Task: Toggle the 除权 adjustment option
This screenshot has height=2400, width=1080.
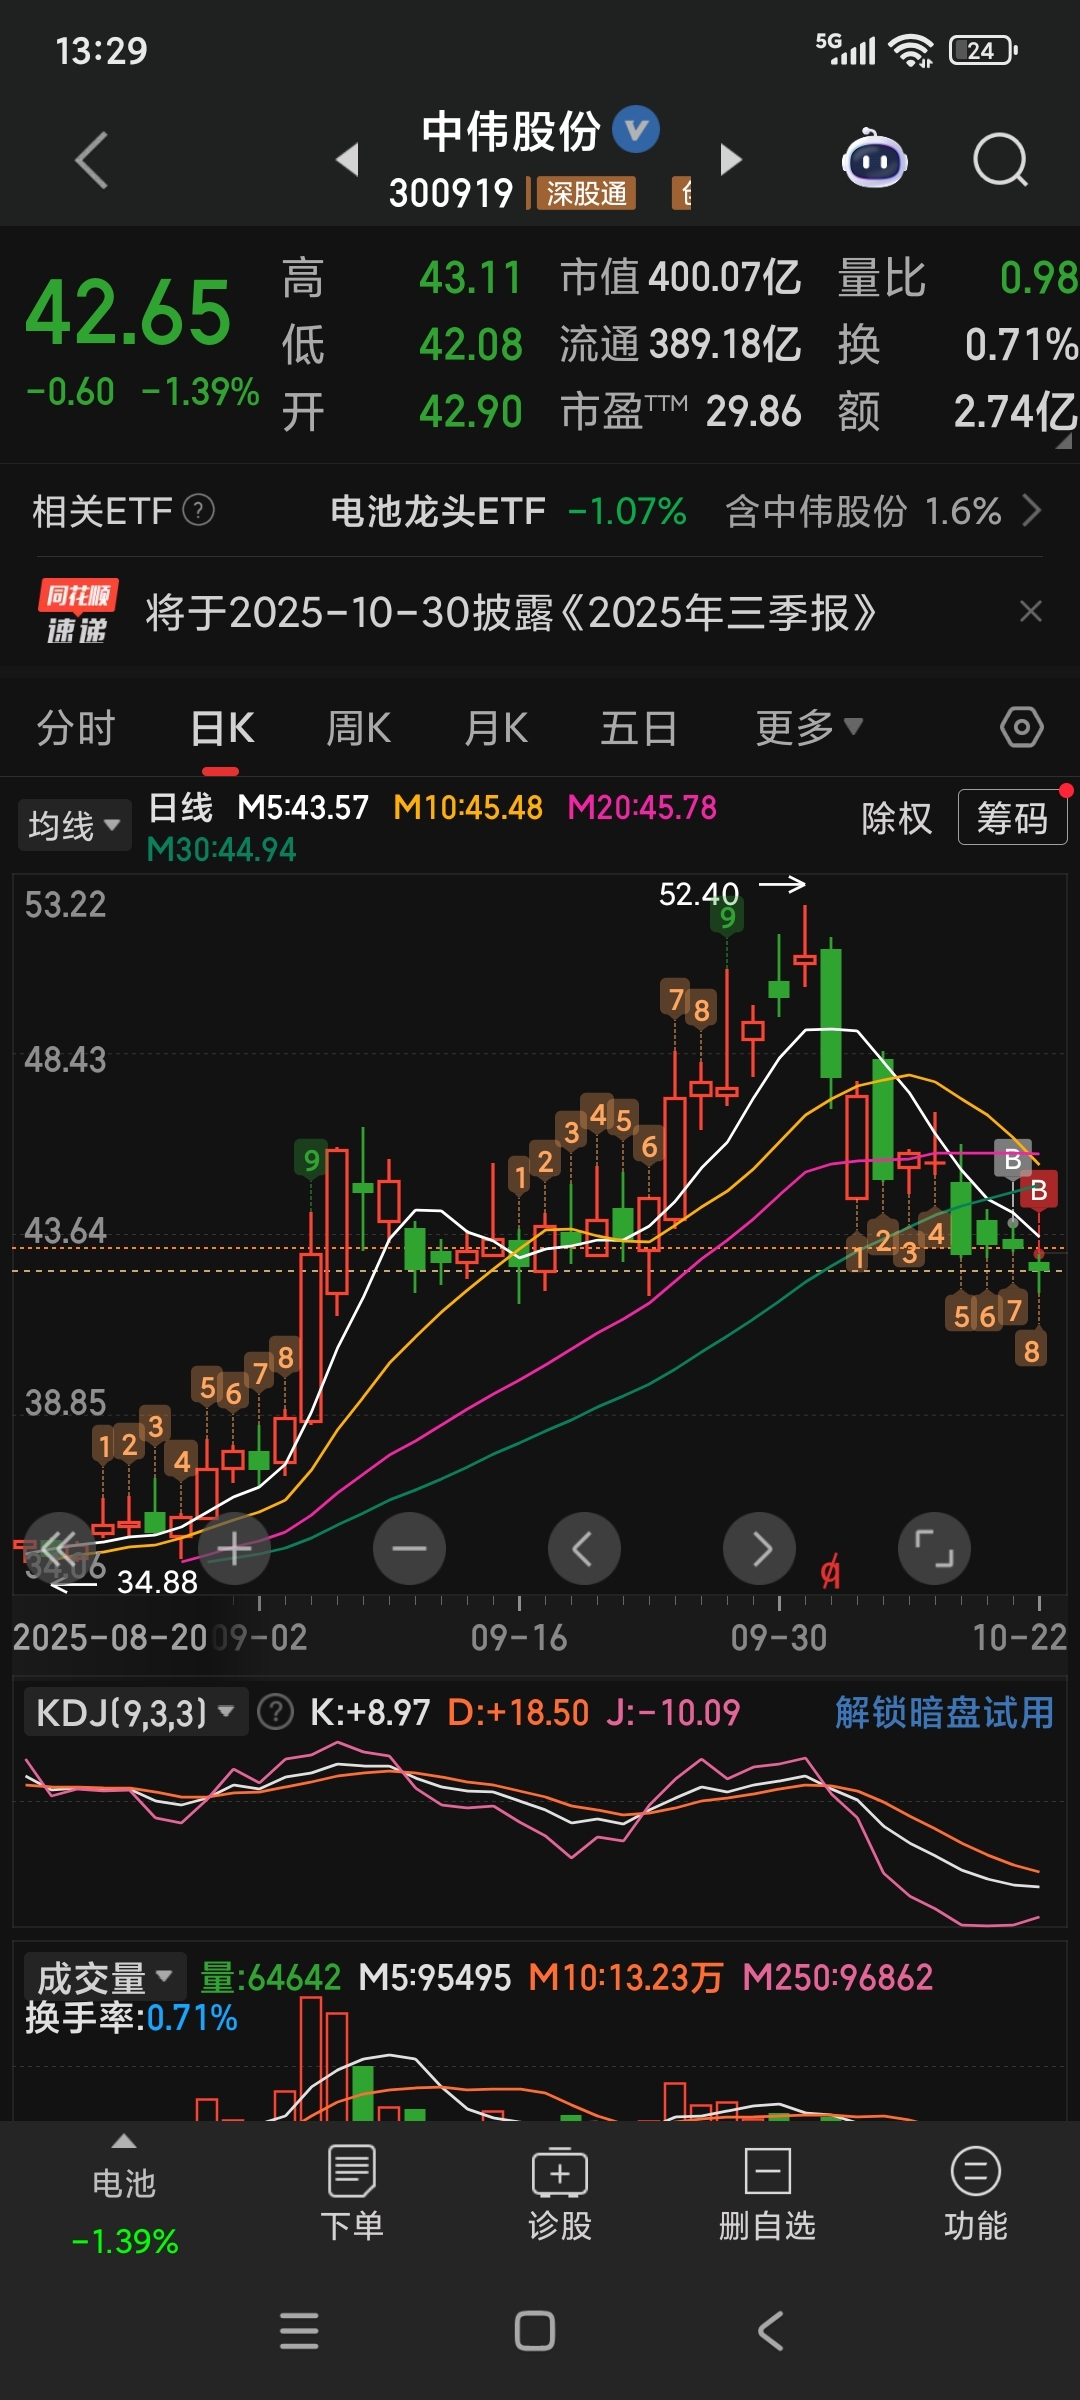Action: click(896, 818)
